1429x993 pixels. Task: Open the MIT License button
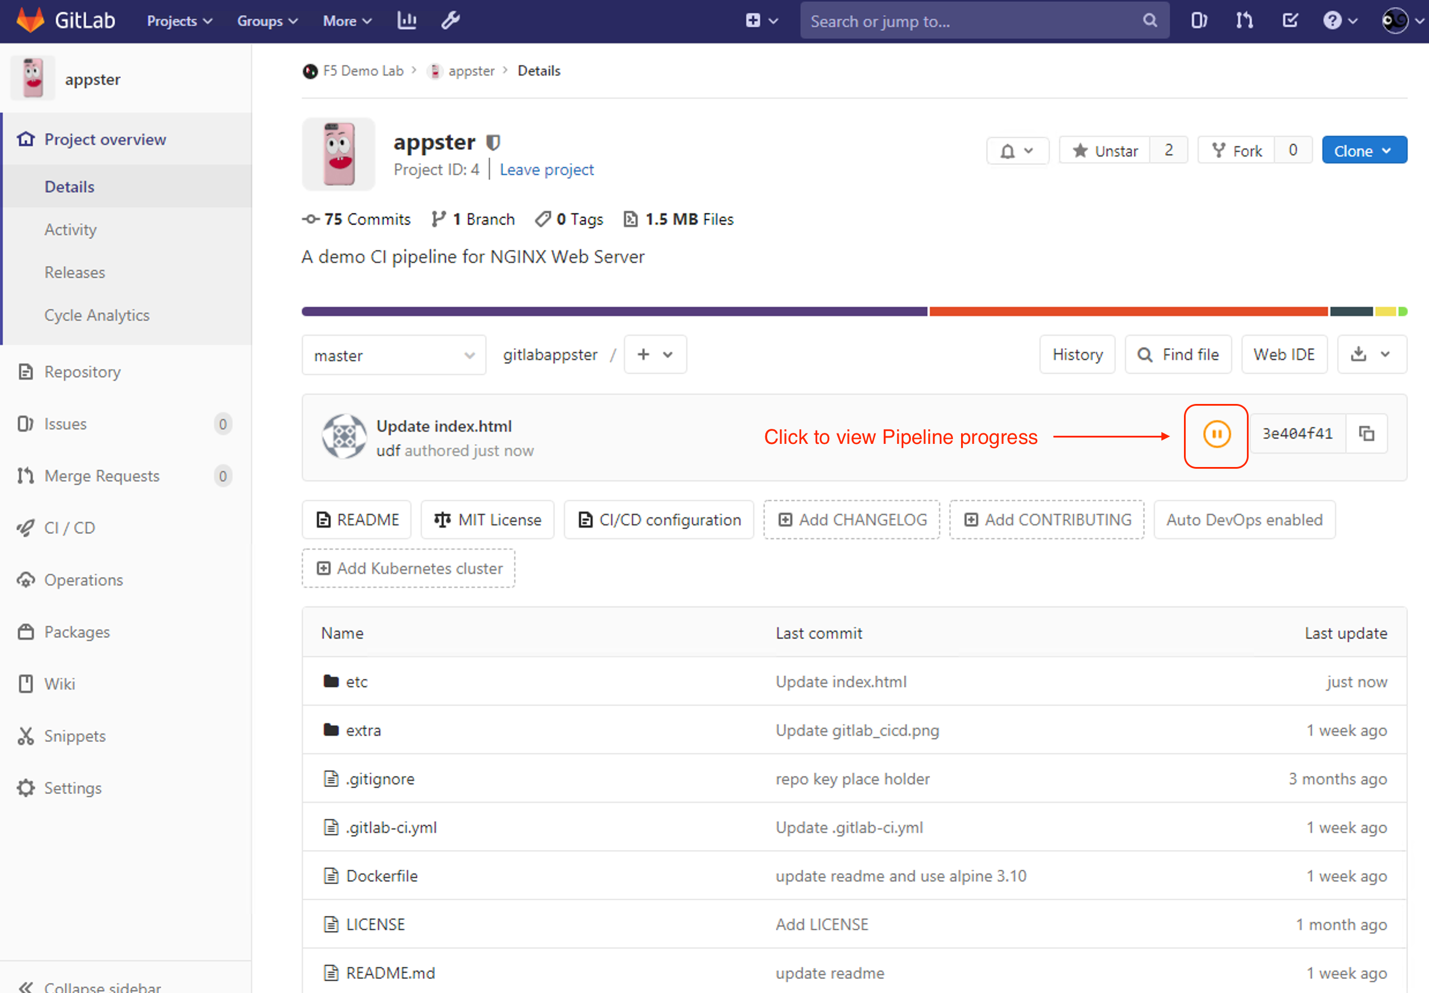(488, 520)
